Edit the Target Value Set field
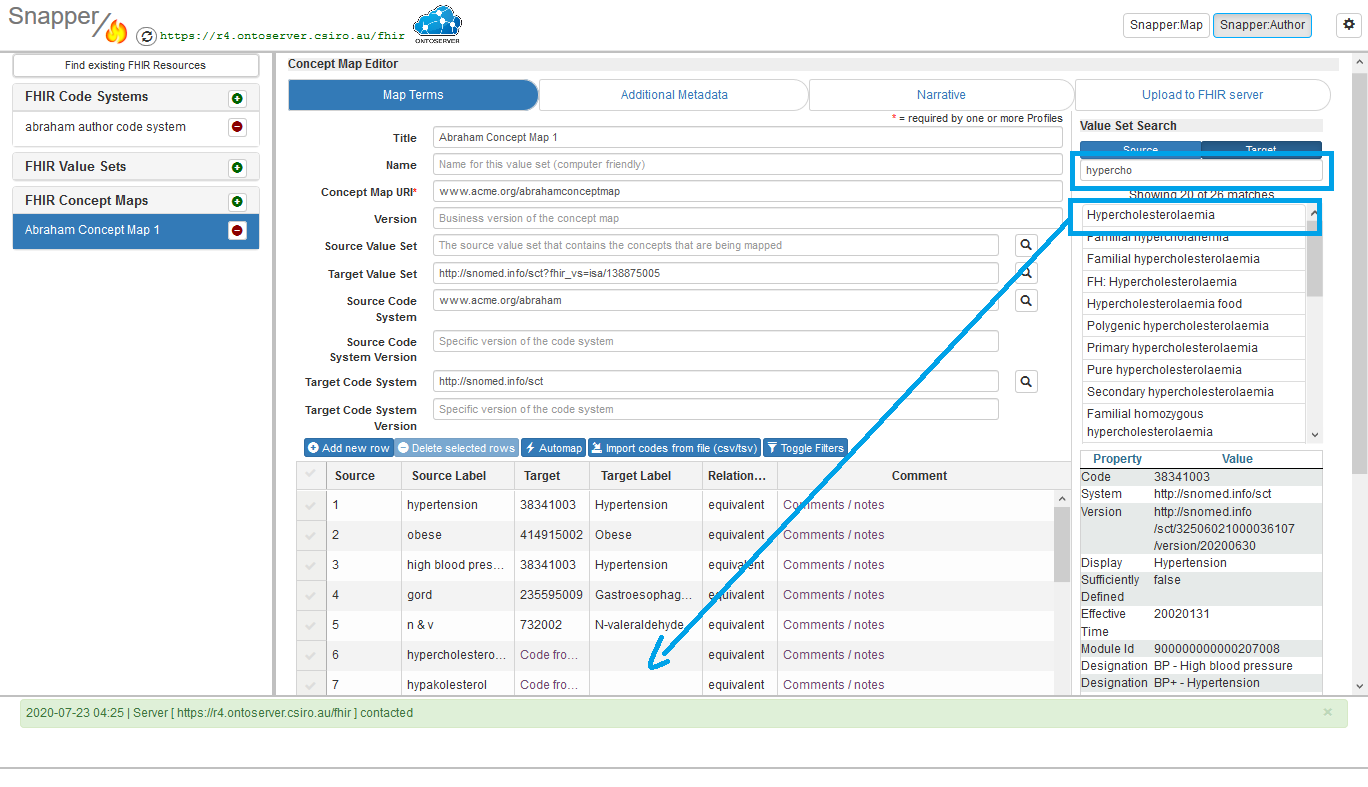The image size is (1368, 787). tap(716, 273)
